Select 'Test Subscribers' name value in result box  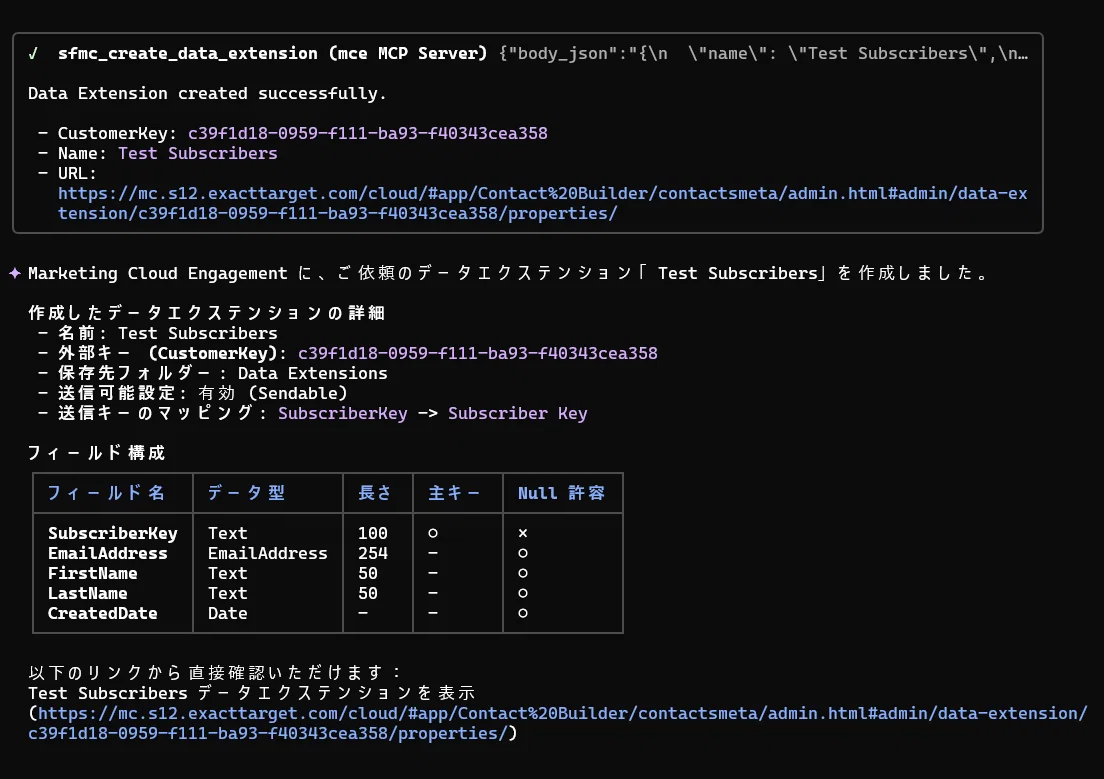pos(198,154)
